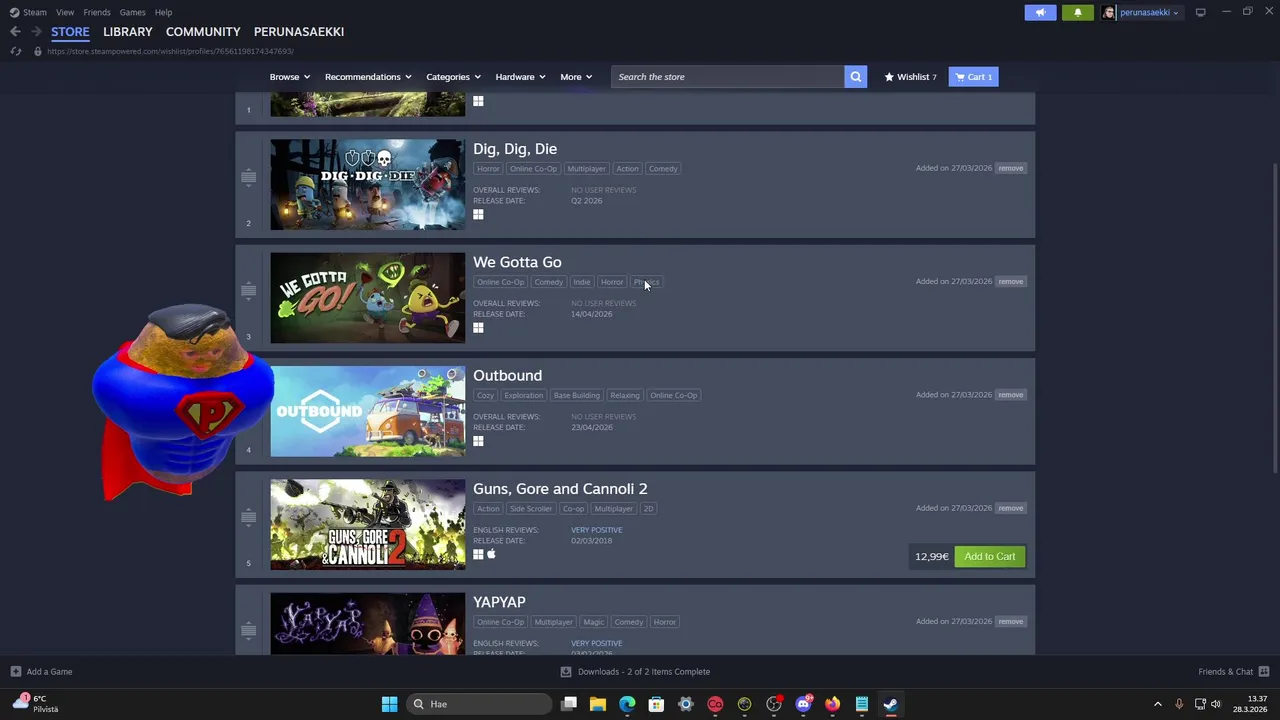This screenshot has height=720, width=1280.
Task: Click the drag handle for We Gotta Go
Action: coord(248,290)
